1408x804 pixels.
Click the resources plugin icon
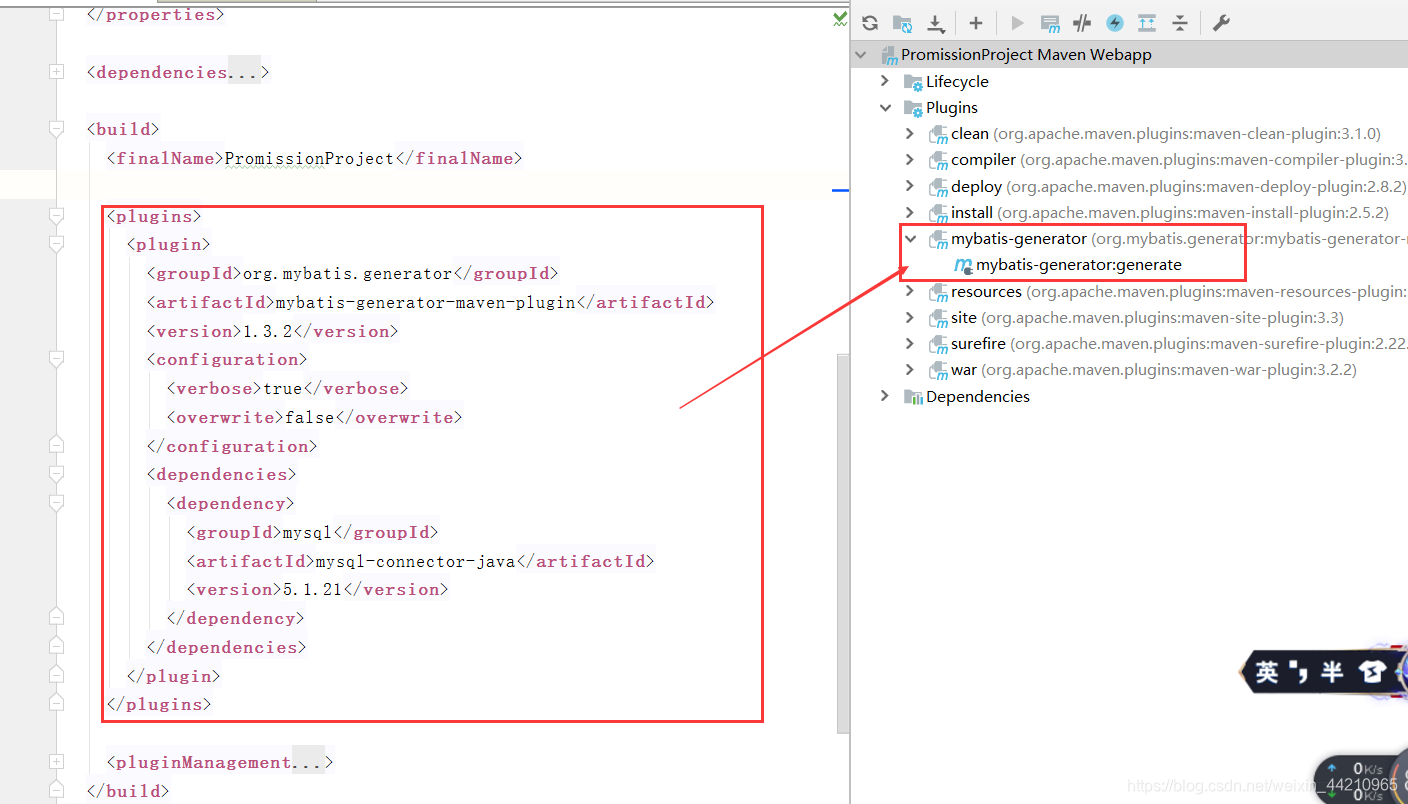938,292
